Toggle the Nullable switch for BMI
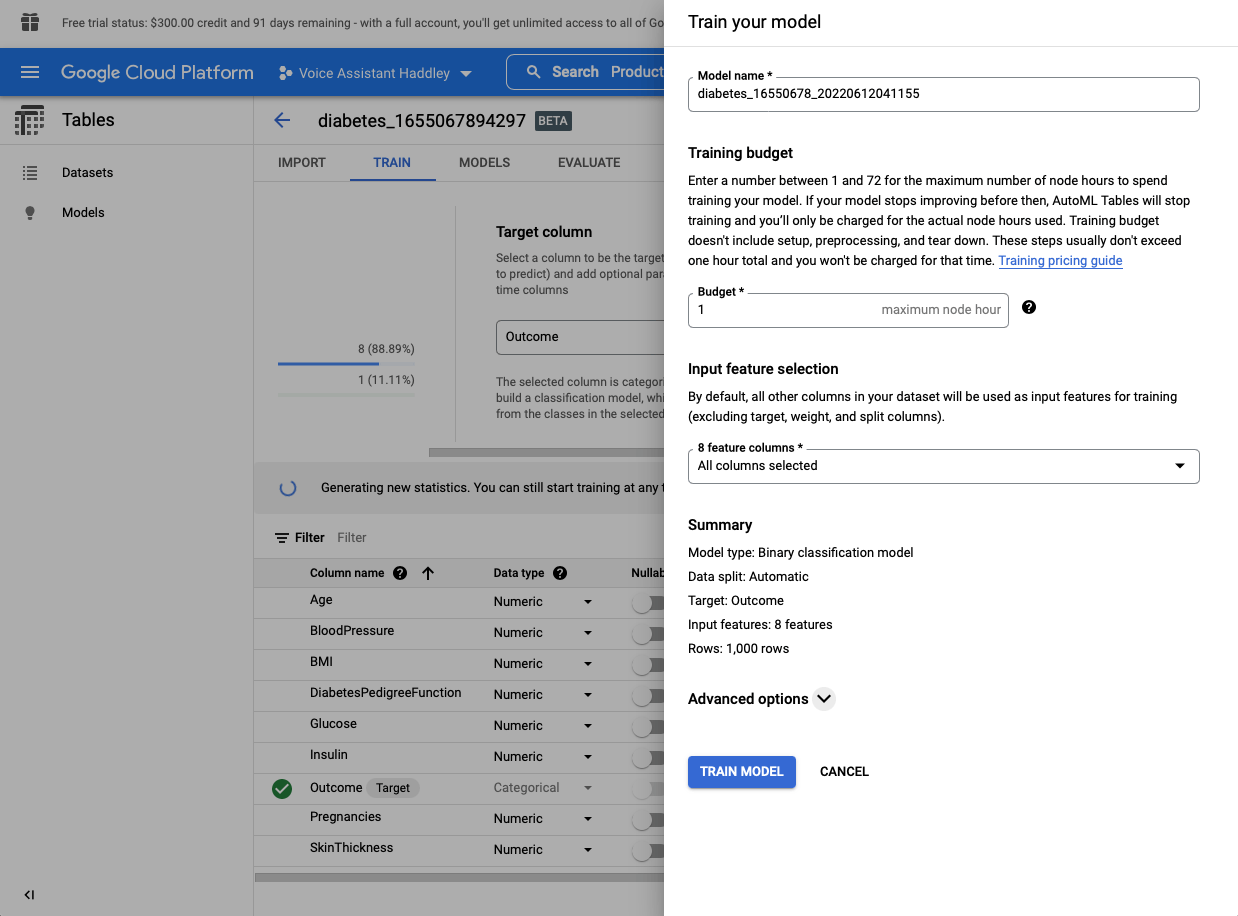The width and height of the screenshot is (1238, 916). pos(648,665)
